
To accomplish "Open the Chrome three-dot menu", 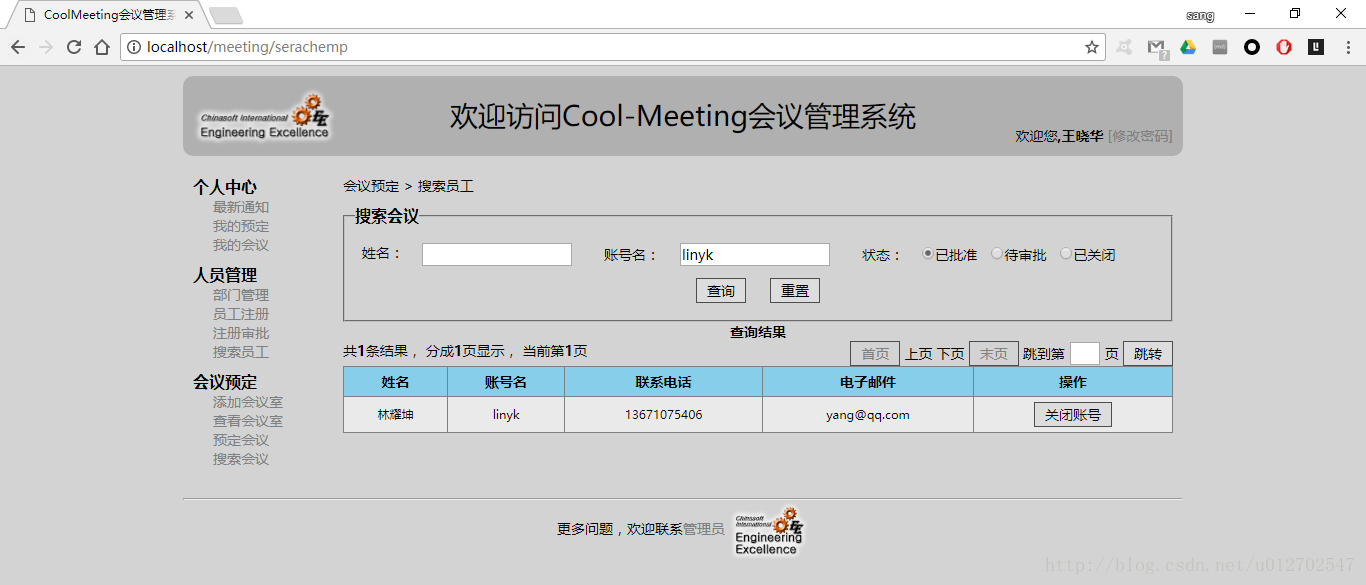I will [1346, 47].
